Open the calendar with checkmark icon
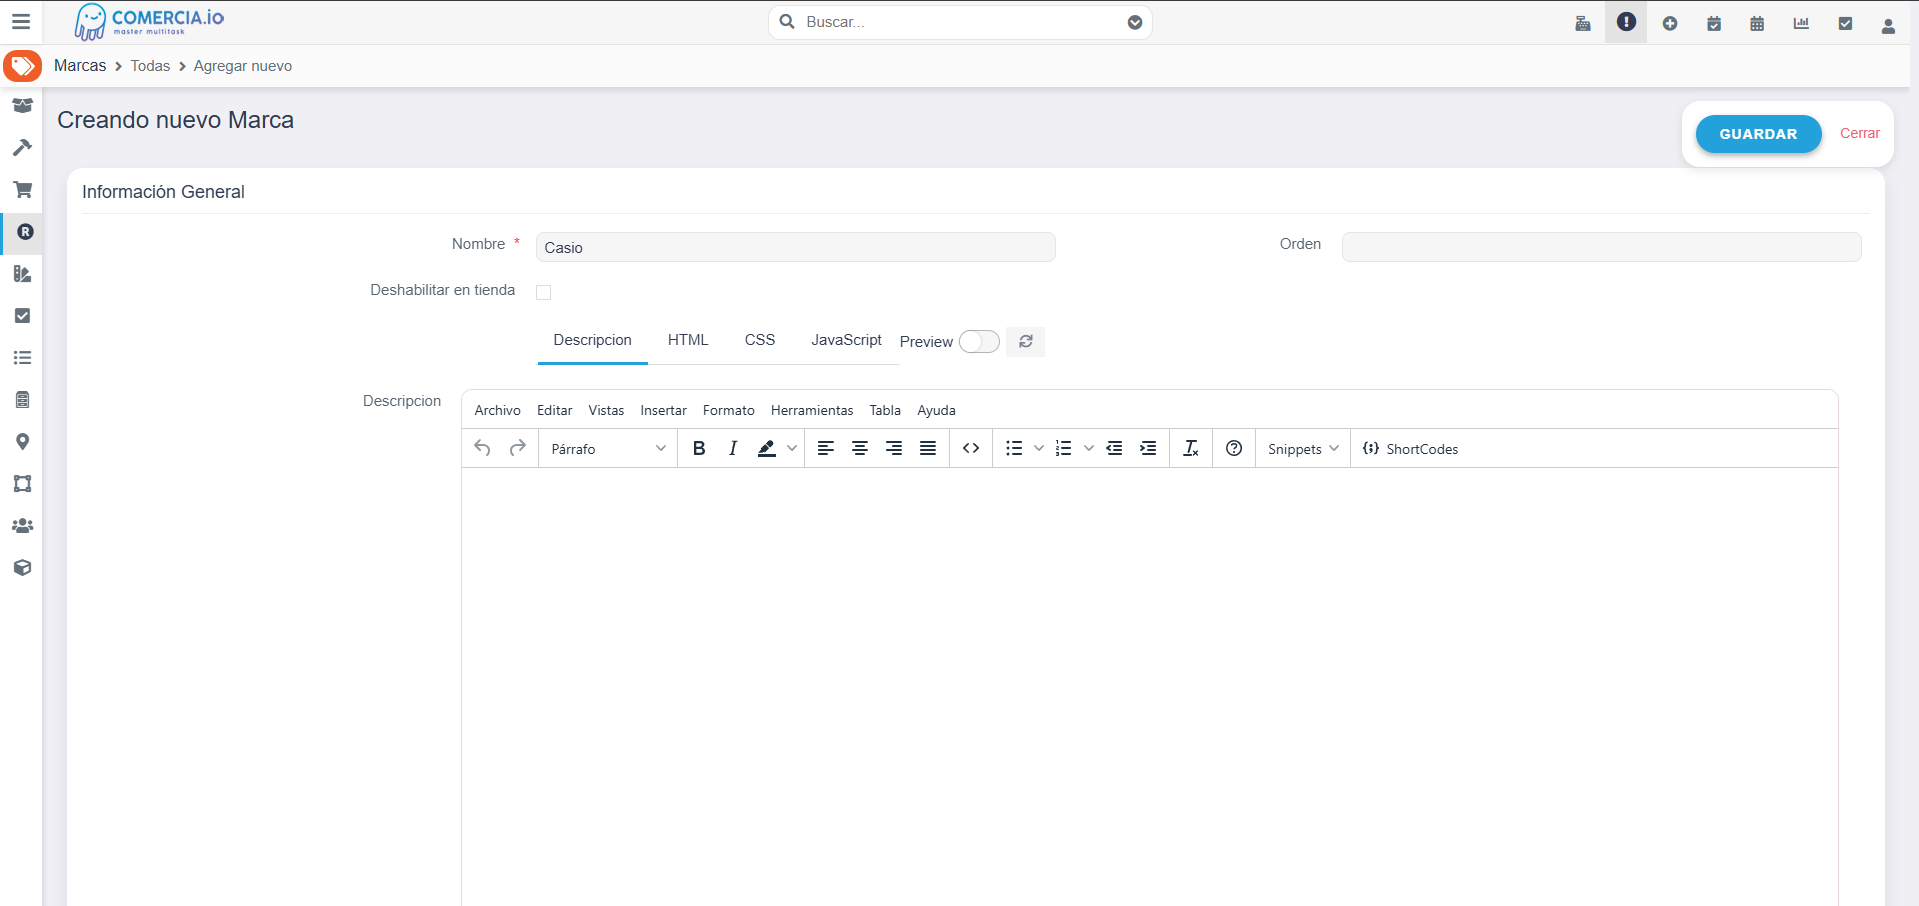 click(x=1714, y=23)
